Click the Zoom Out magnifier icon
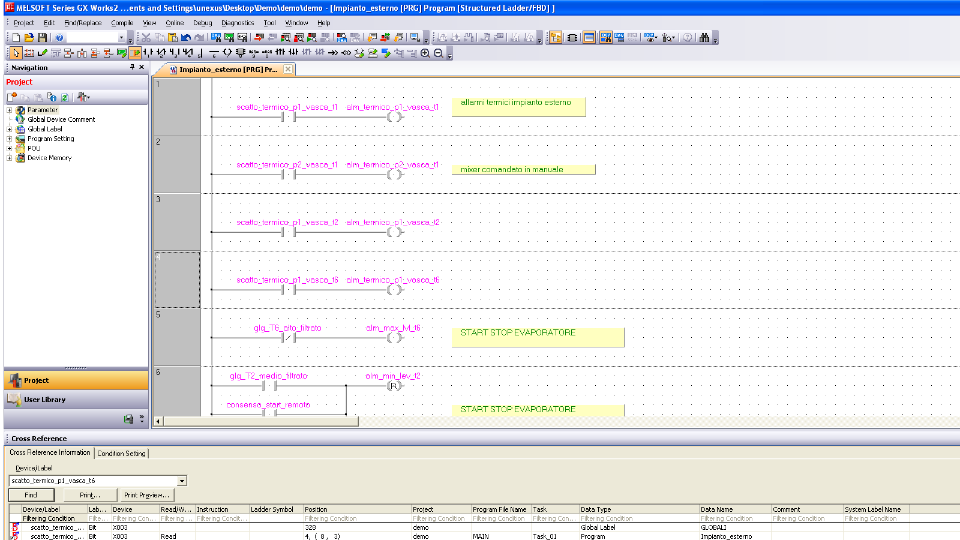960x540 pixels. 438,53
